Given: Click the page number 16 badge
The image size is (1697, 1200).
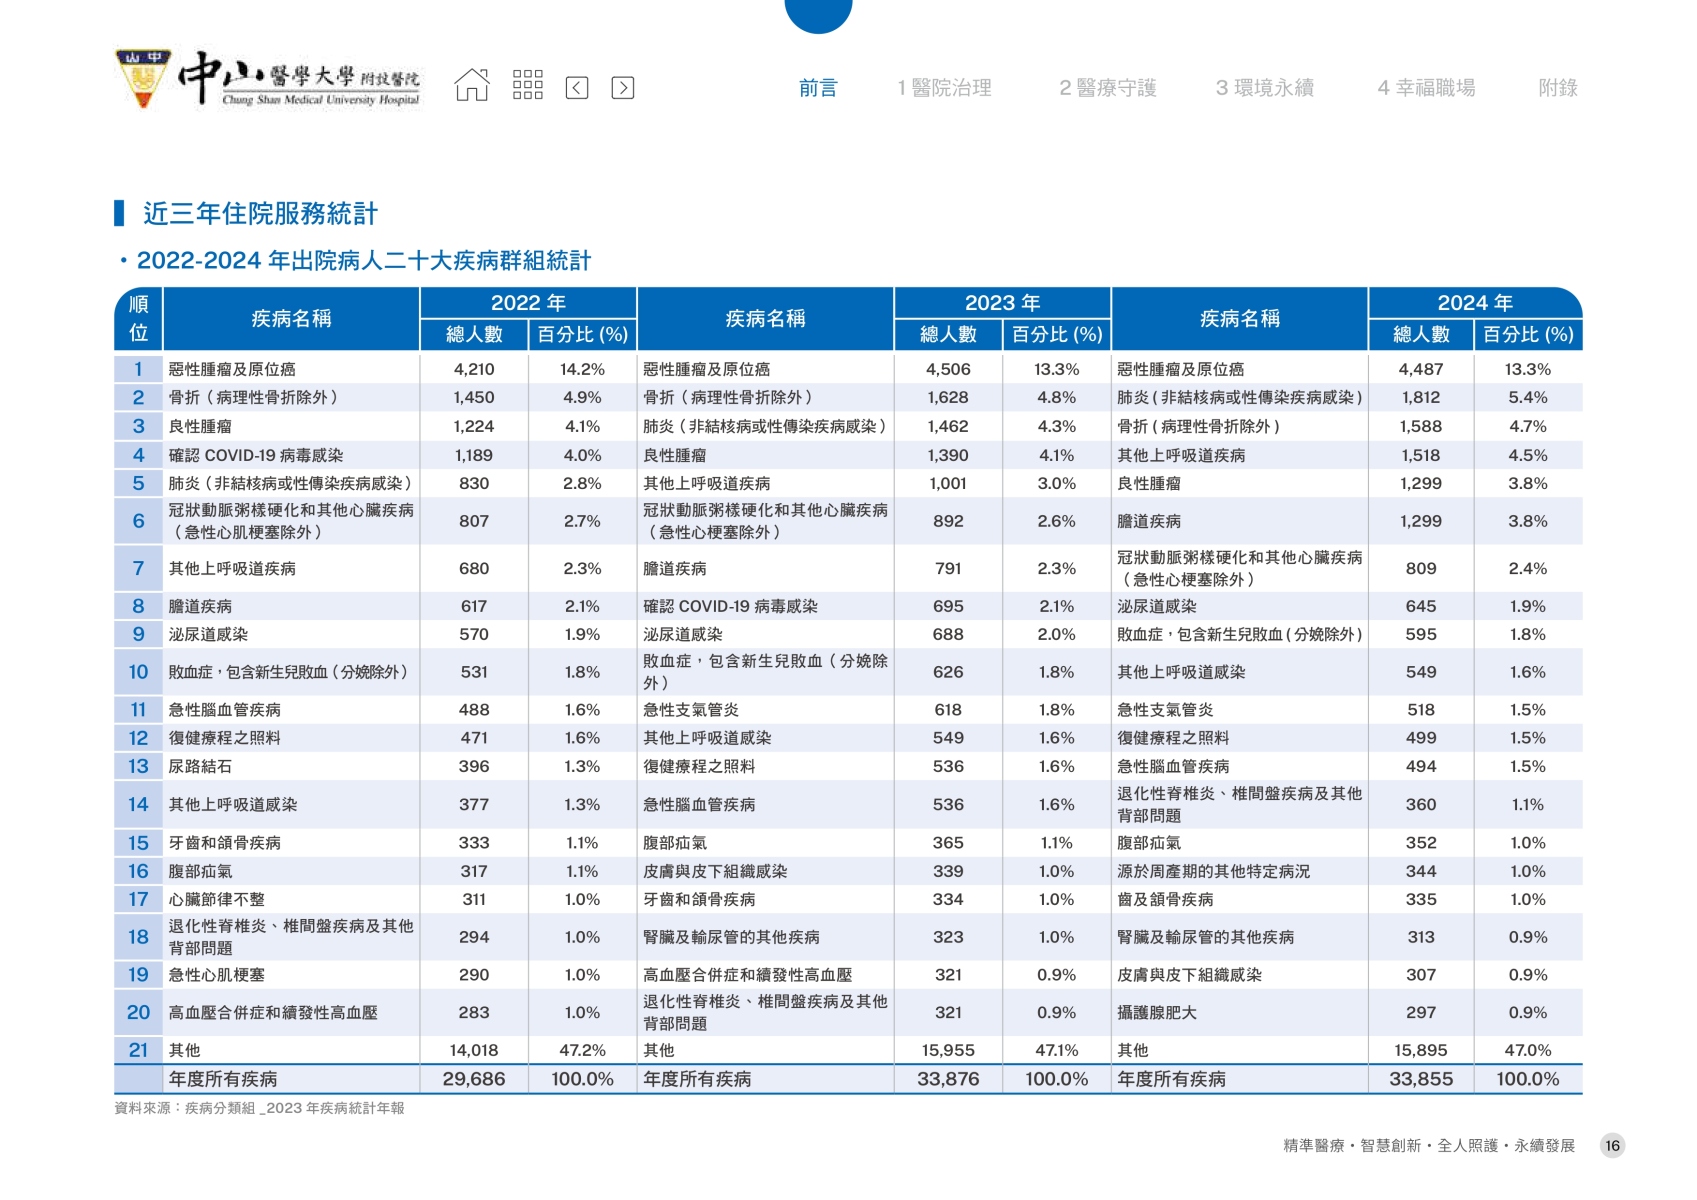Looking at the screenshot, I should [1612, 1146].
